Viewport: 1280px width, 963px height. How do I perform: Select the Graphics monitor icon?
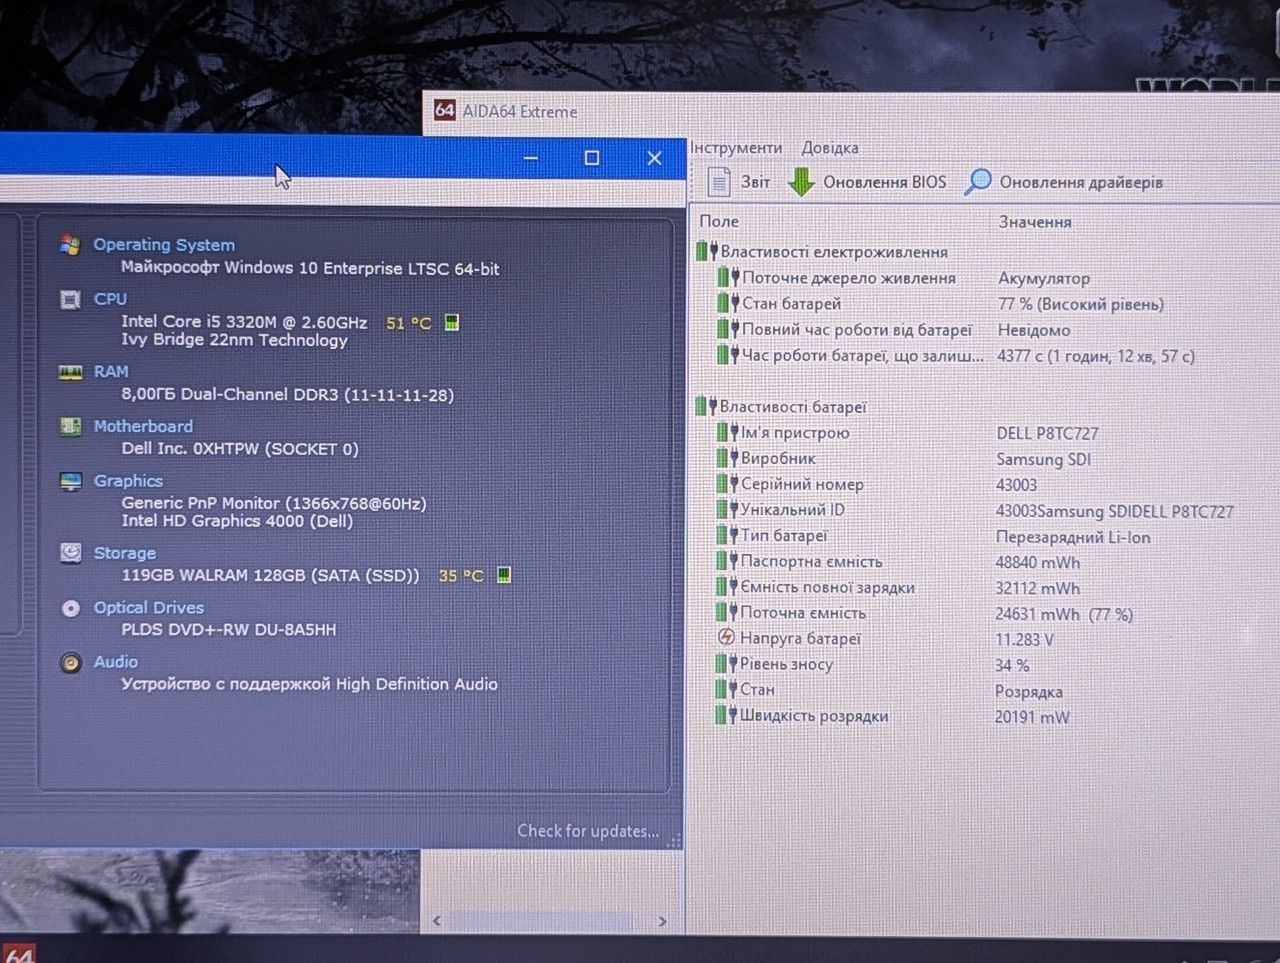point(70,481)
